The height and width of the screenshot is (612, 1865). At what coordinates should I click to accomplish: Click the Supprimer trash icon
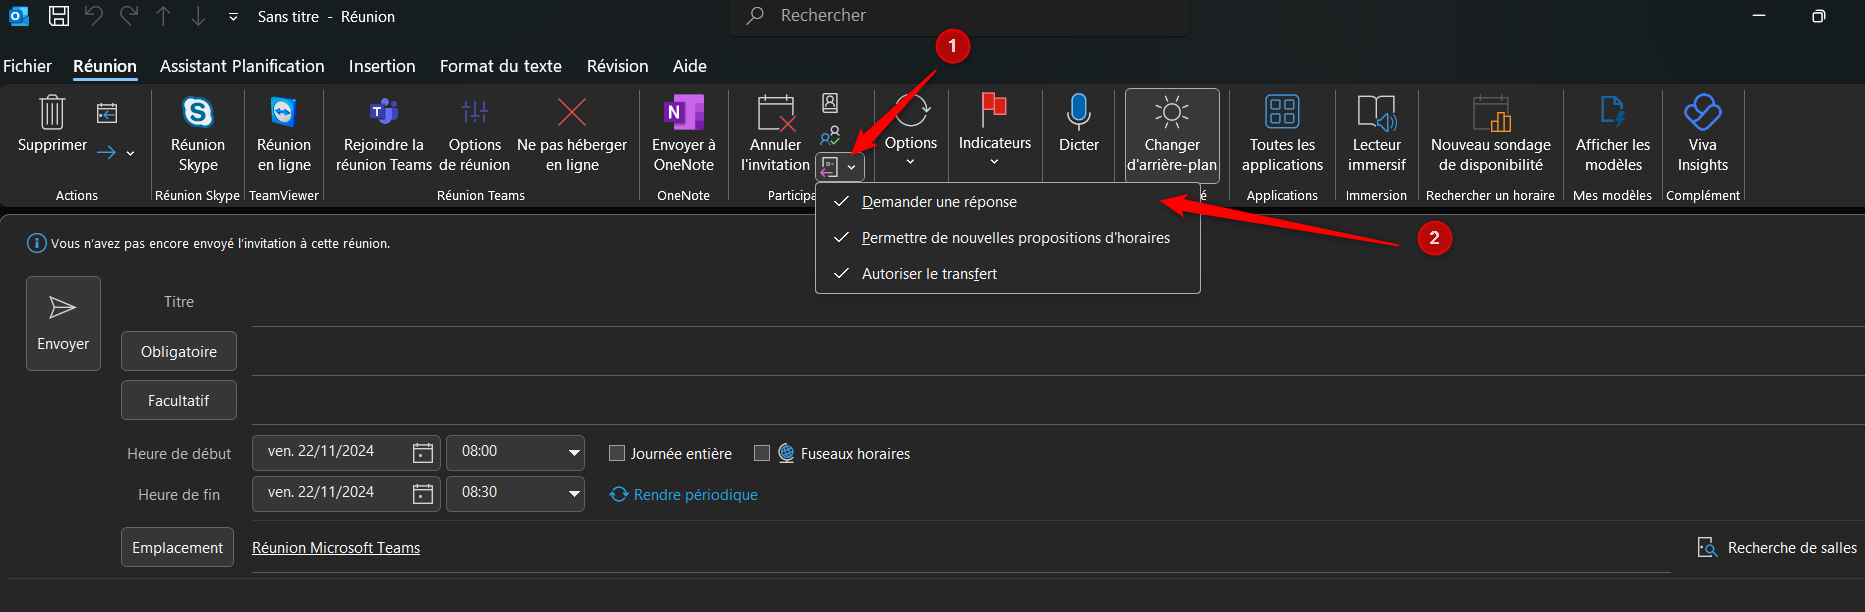click(x=52, y=113)
